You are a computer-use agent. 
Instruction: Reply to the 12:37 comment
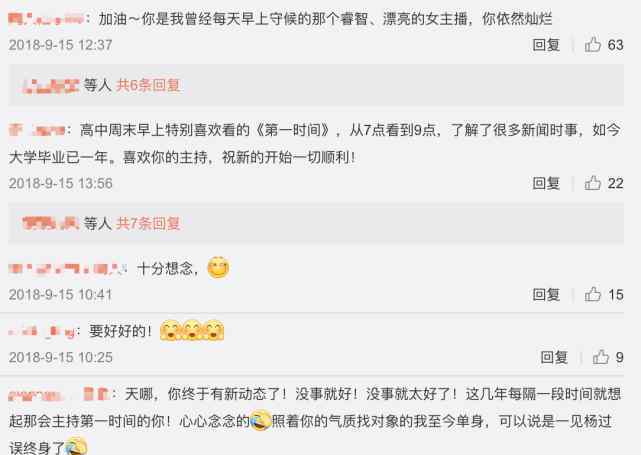tap(546, 45)
